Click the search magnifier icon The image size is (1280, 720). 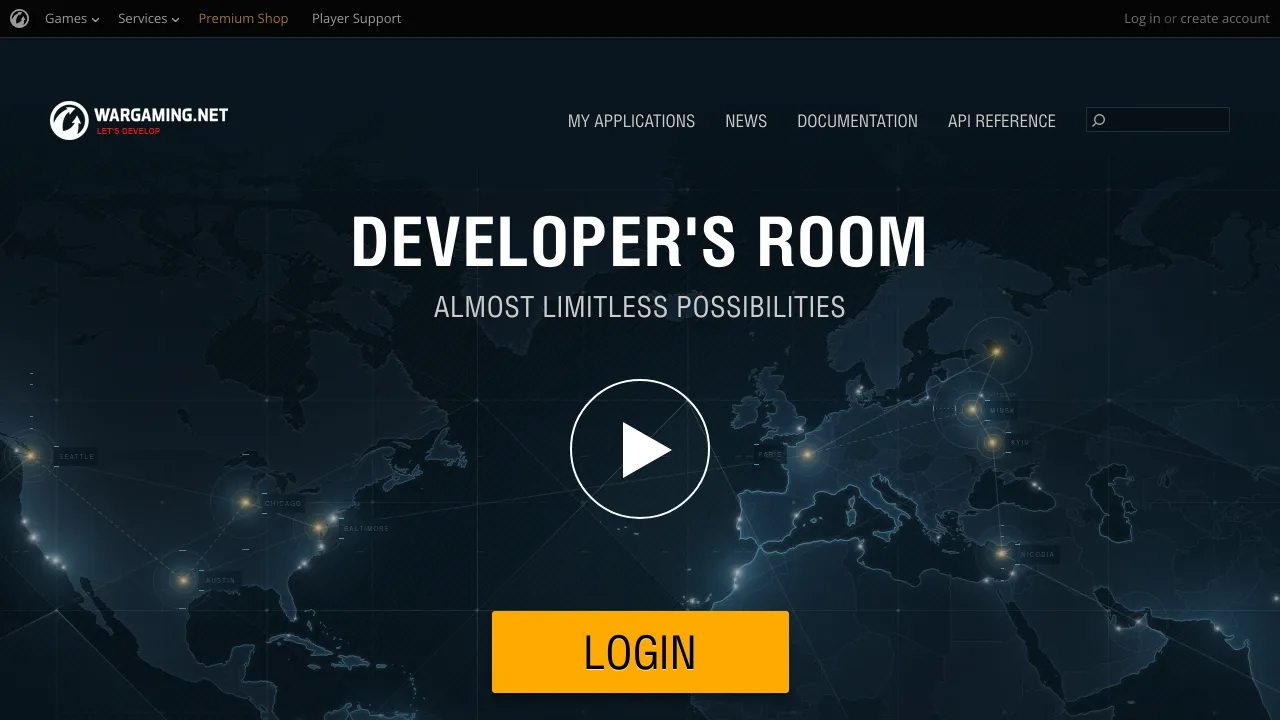(x=1098, y=120)
